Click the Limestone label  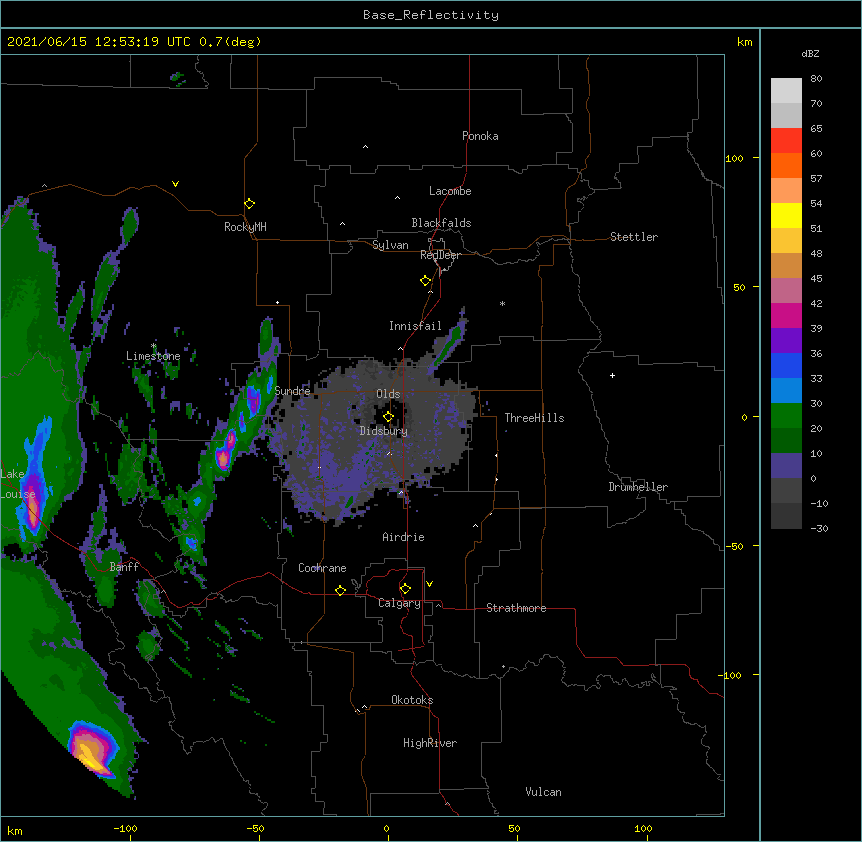(153, 356)
